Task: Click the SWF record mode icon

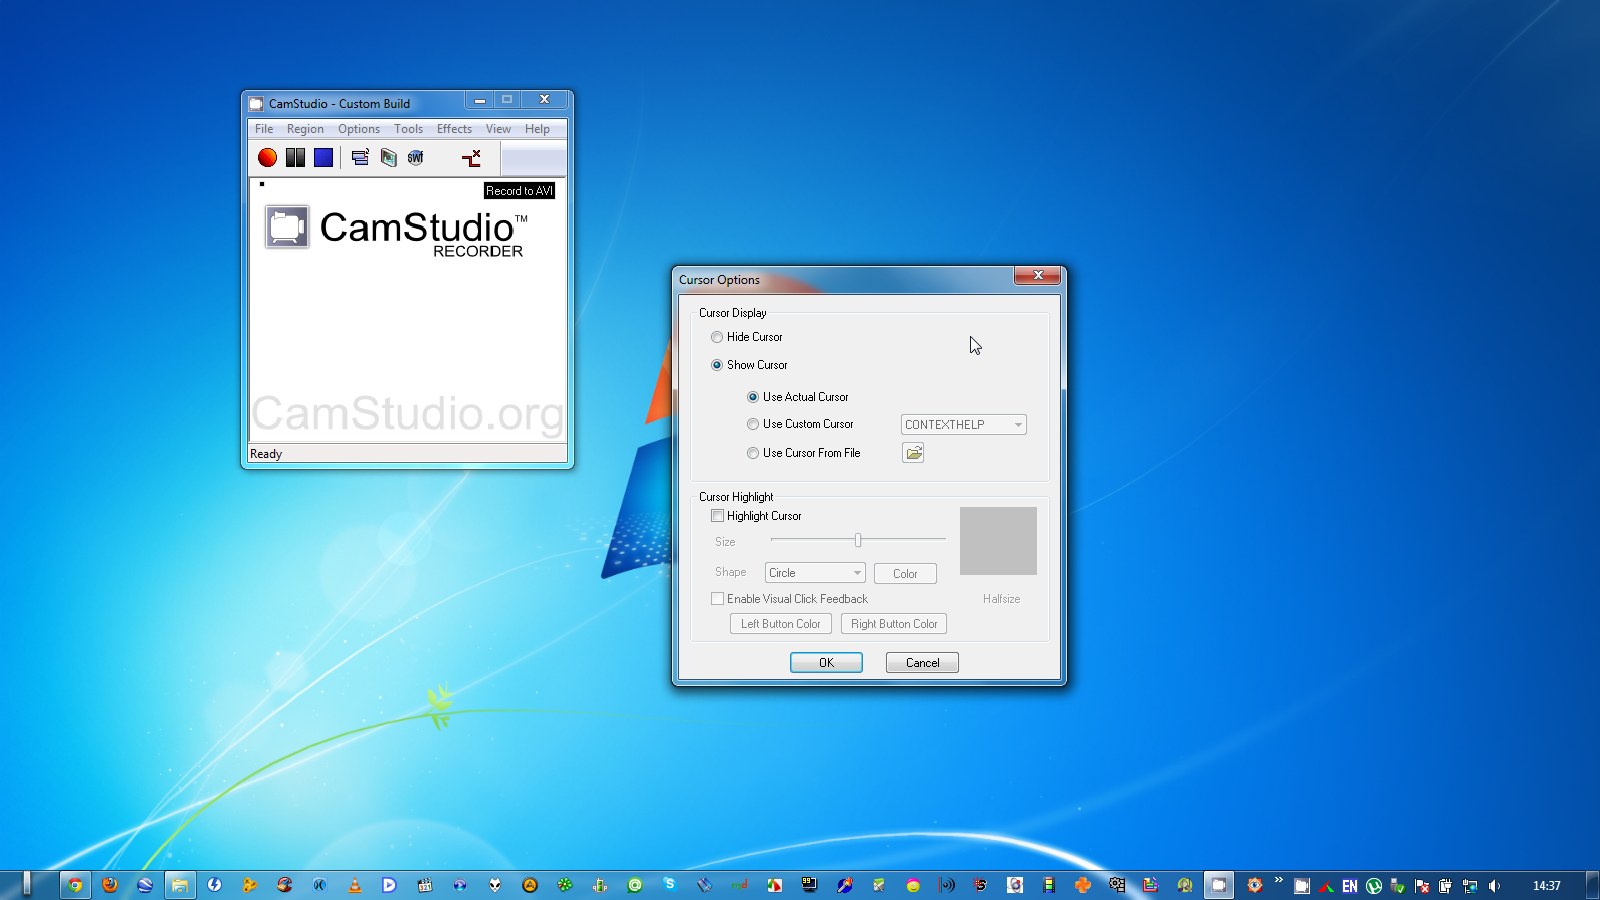Action: [416, 158]
